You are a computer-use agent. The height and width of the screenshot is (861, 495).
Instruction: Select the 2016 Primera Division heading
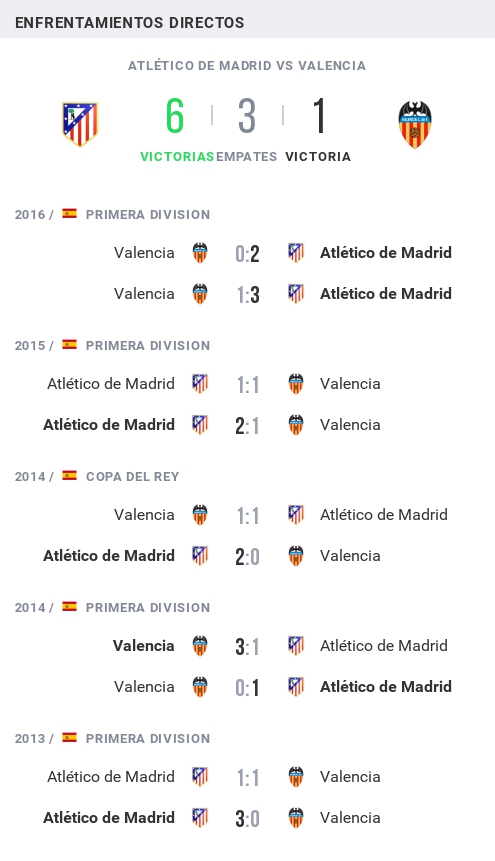(112, 214)
